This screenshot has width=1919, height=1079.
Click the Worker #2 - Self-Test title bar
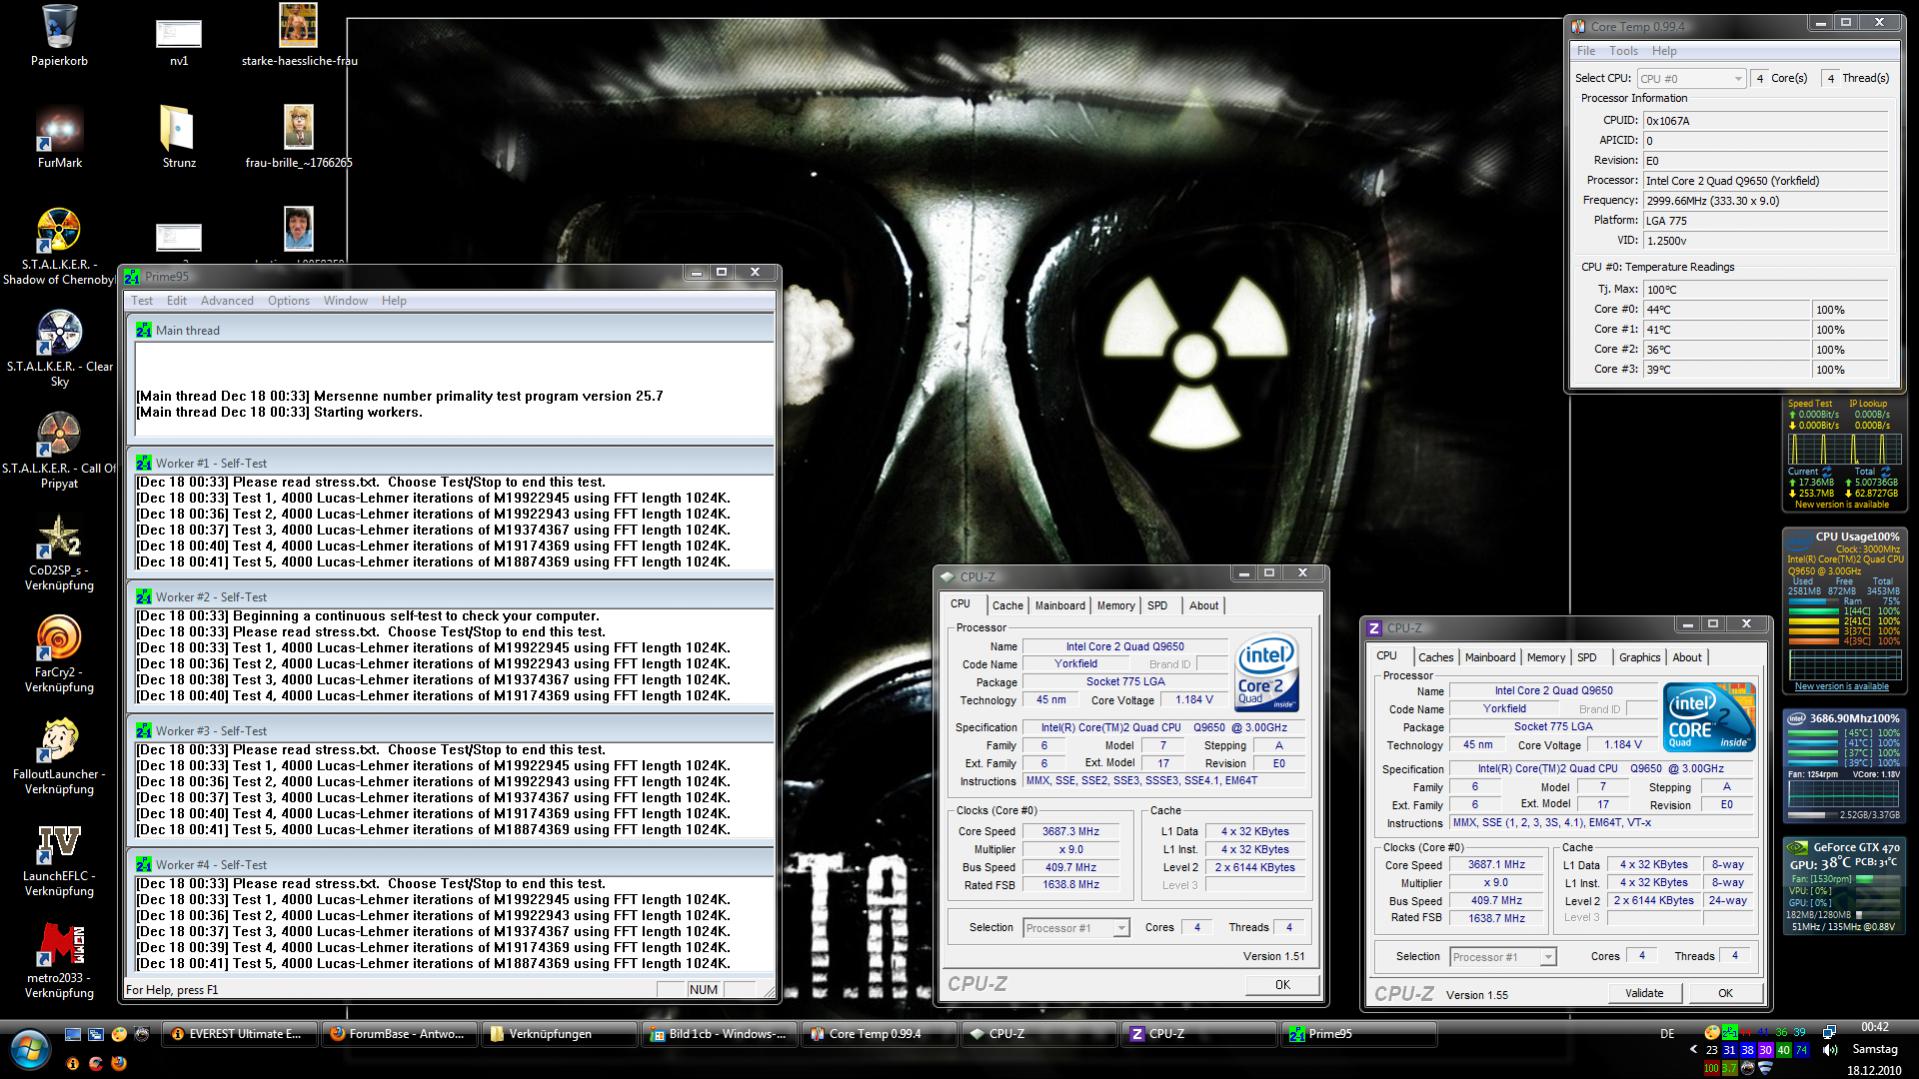coord(450,597)
